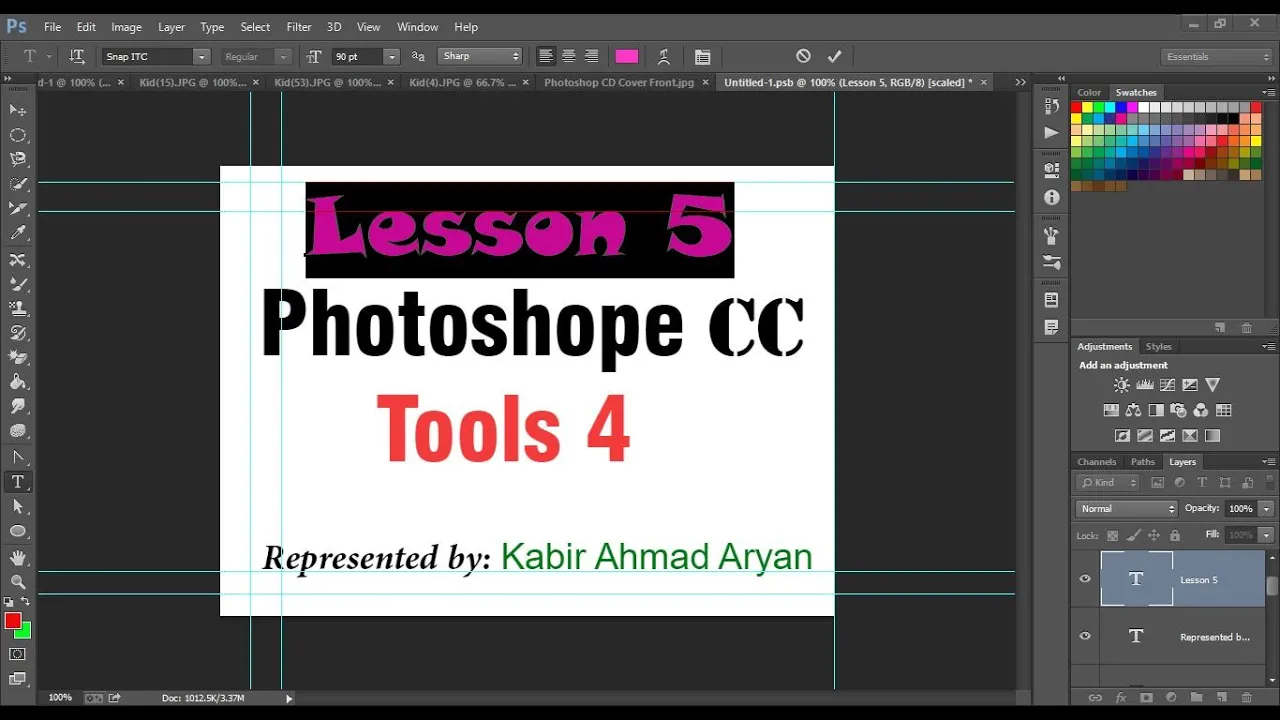Image resolution: width=1280 pixels, height=720 pixels.
Task: Toggle Lock position in Layers panel
Action: (1154, 535)
